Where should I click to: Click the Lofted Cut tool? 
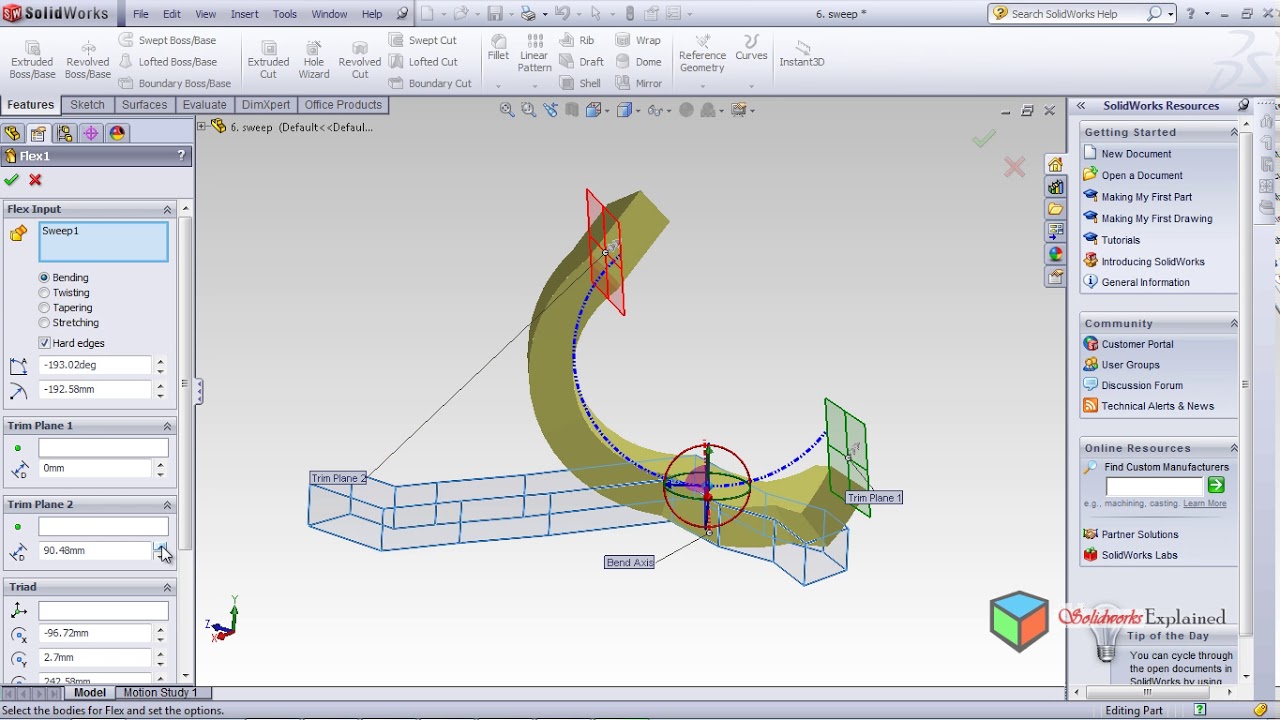click(423, 62)
